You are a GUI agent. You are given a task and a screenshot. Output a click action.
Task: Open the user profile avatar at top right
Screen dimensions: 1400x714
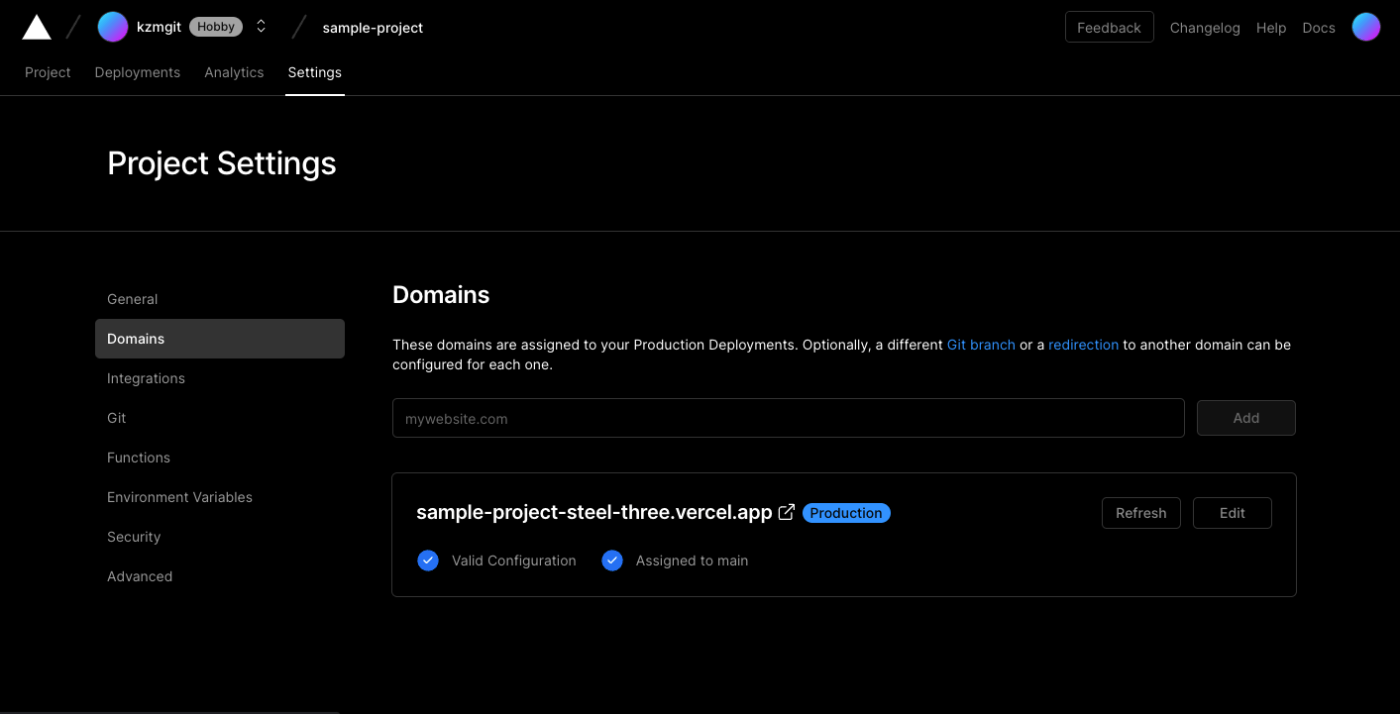pyautogui.click(x=1366, y=27)
